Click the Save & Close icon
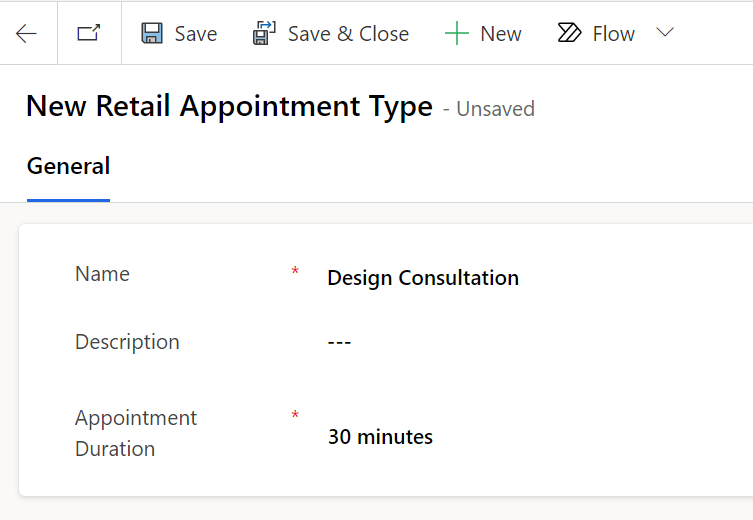This screenshot has width=753, height=520. [x=264, y=33]
